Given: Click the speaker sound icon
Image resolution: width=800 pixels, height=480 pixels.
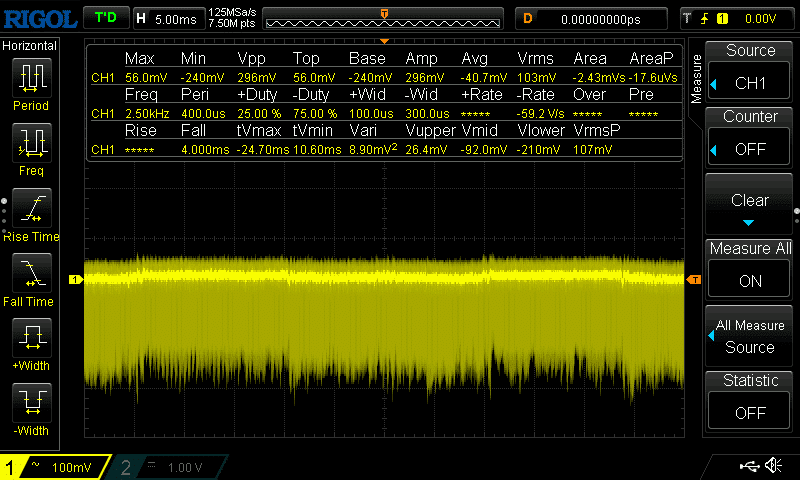Looking at the screenshot, I should click(772, 466).
